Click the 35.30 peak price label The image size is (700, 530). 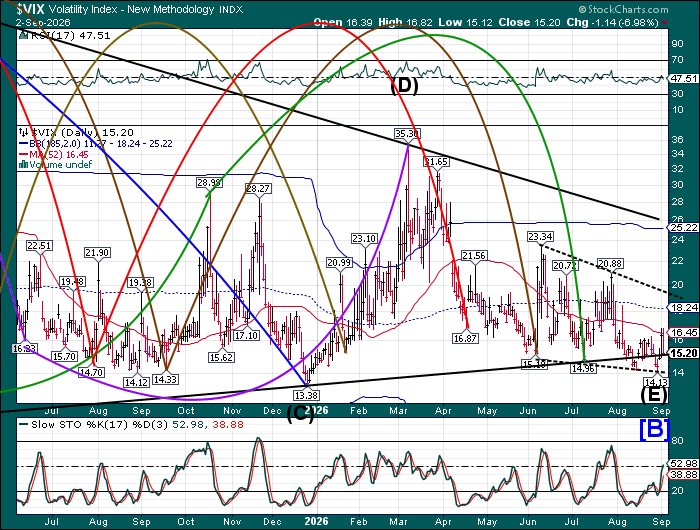coord(407,134)
